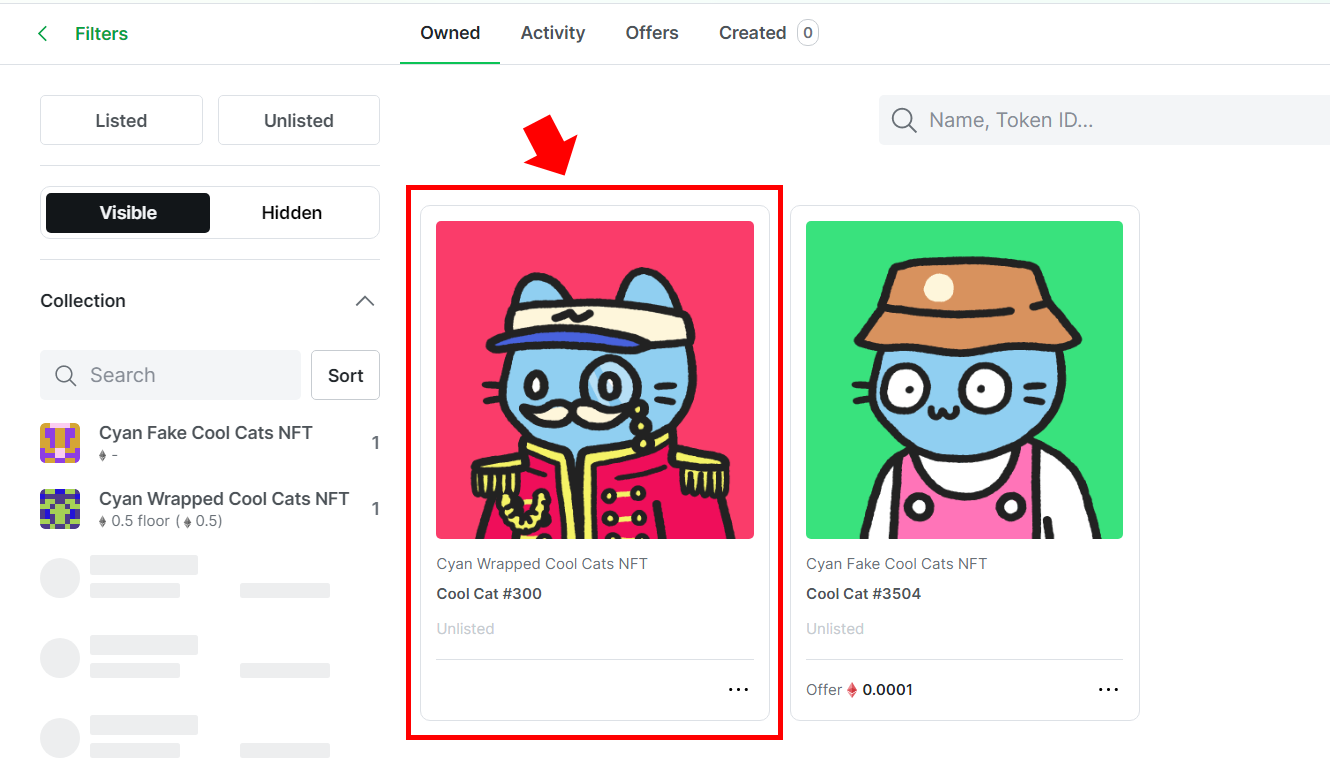Show Visible items
1330x765 pixels.
pyautogui.click(x=128, y=213)
